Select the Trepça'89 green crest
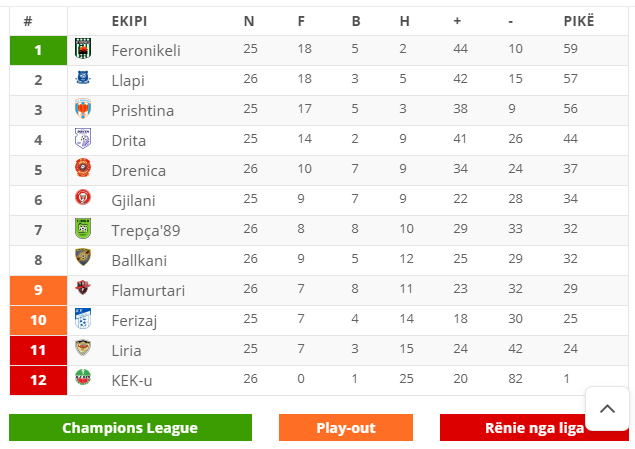The height and width of the screenshot is (449, 635). [x=83, y=228]
